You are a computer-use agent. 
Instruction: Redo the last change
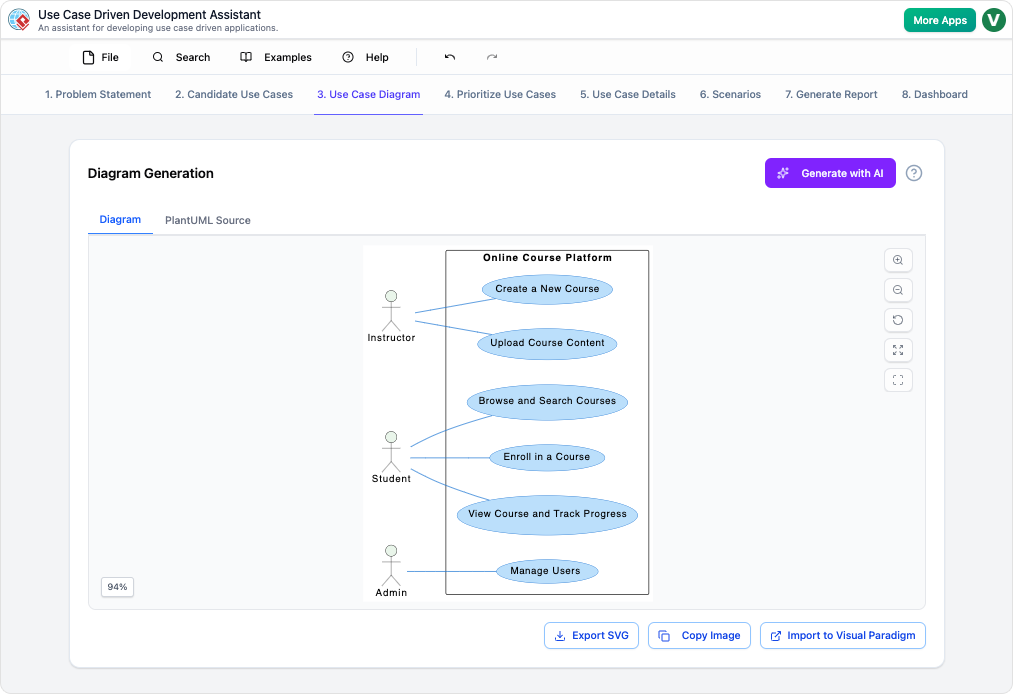(491, 57)
